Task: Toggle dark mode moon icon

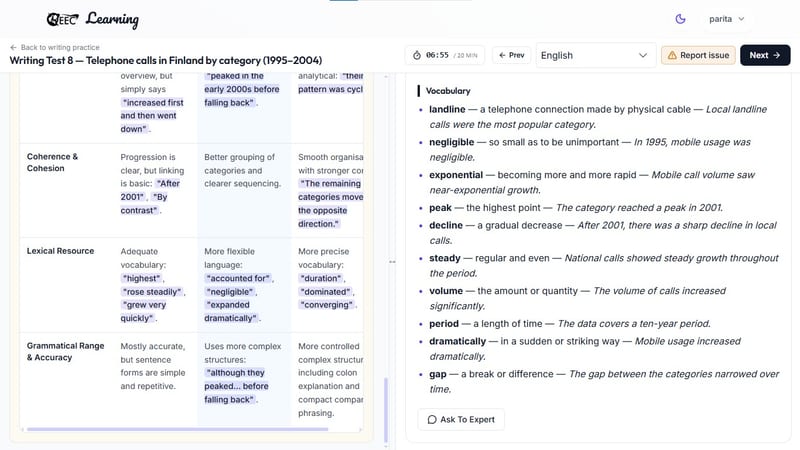Action: (x=680, y=19)
